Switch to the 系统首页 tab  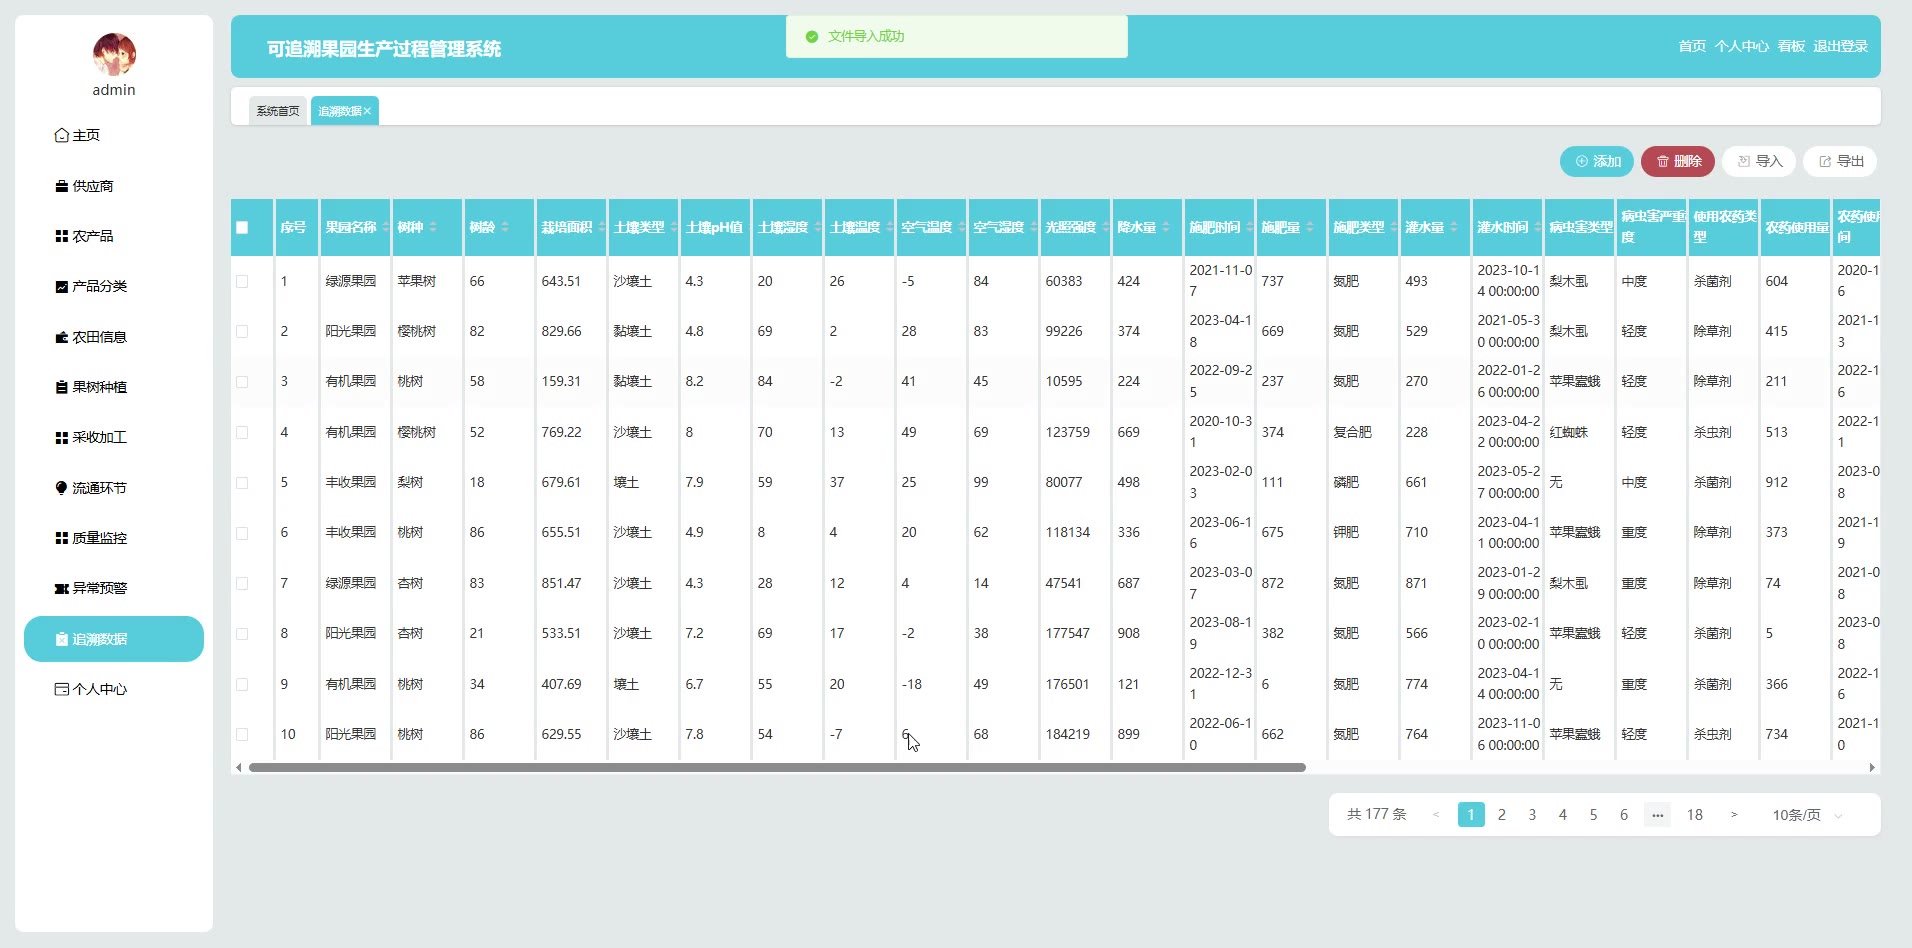click(x=277, y=111)
